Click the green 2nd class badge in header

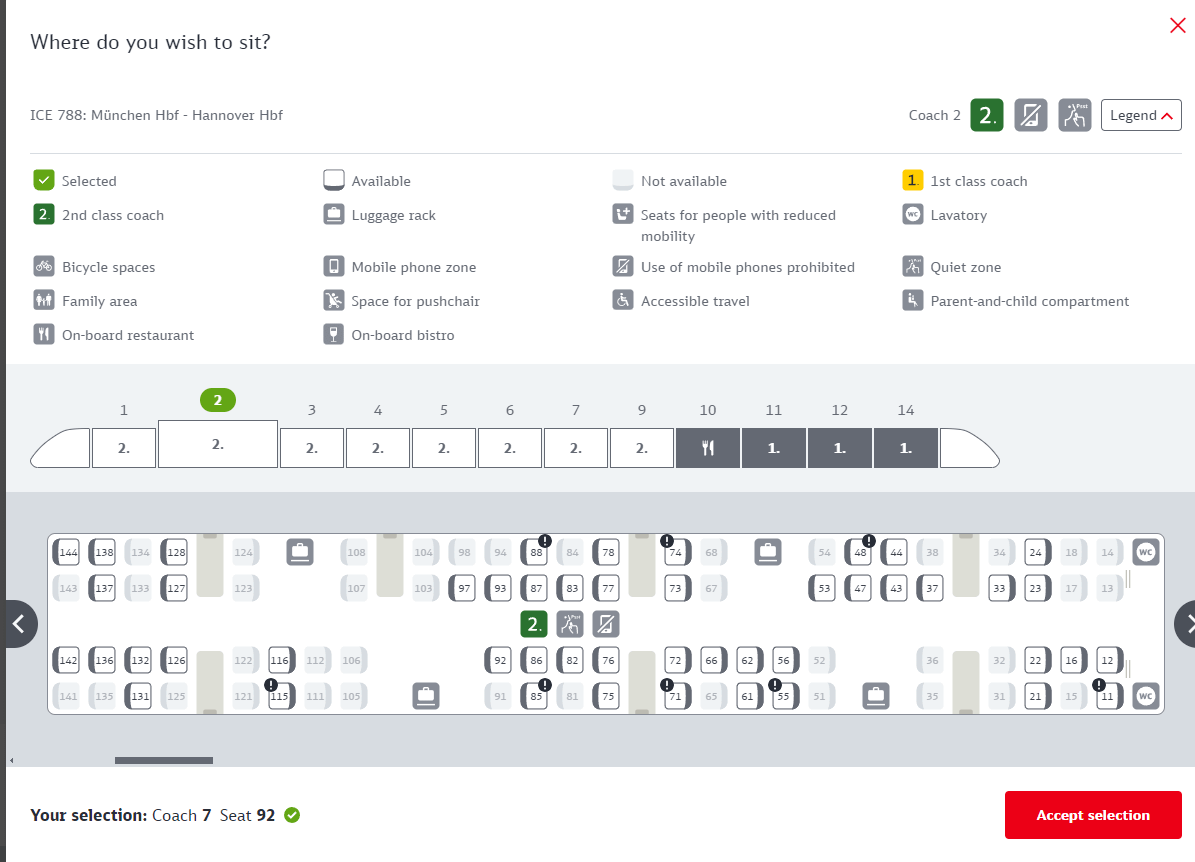pyautogui.click(x=987, y=115)
